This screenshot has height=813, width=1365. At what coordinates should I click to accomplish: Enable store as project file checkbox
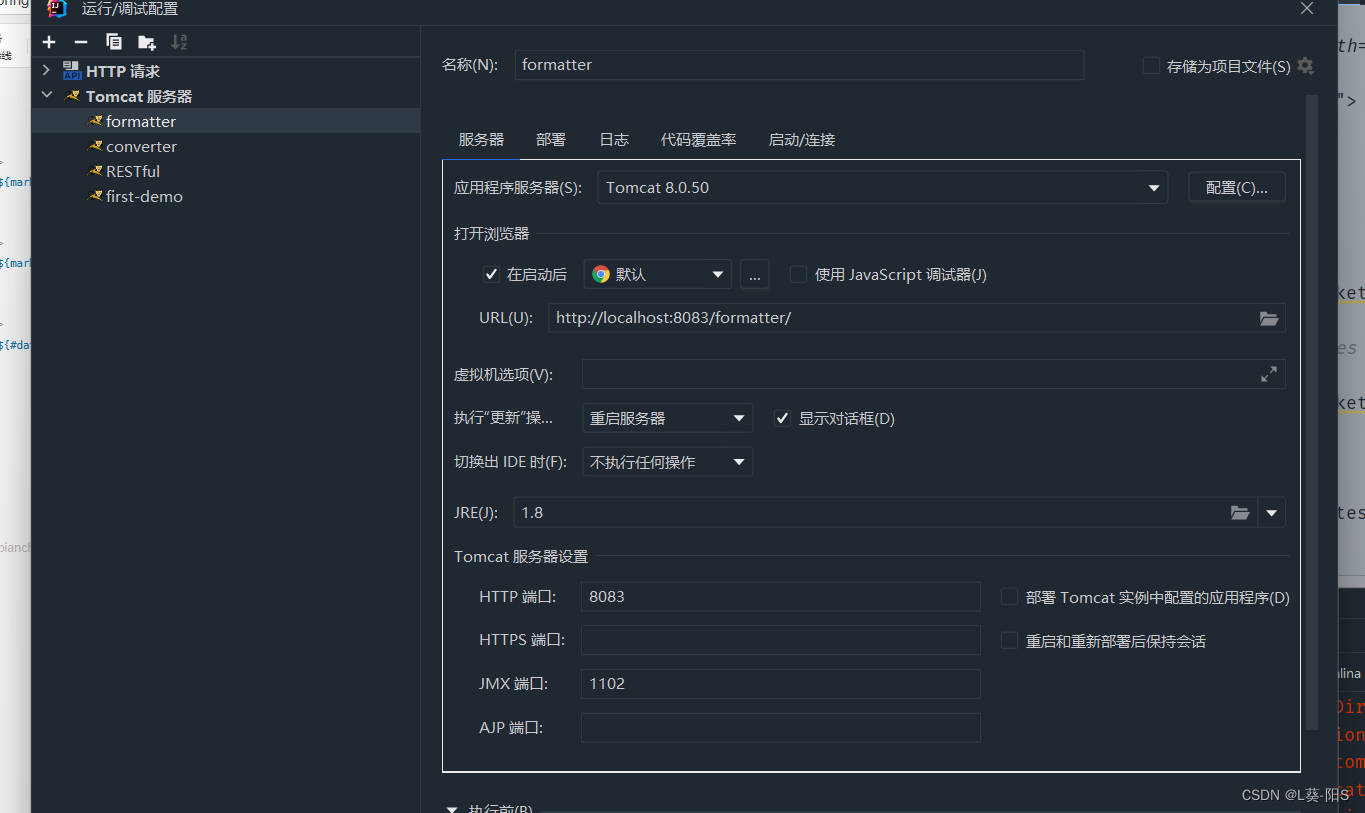click(1151, 66)
